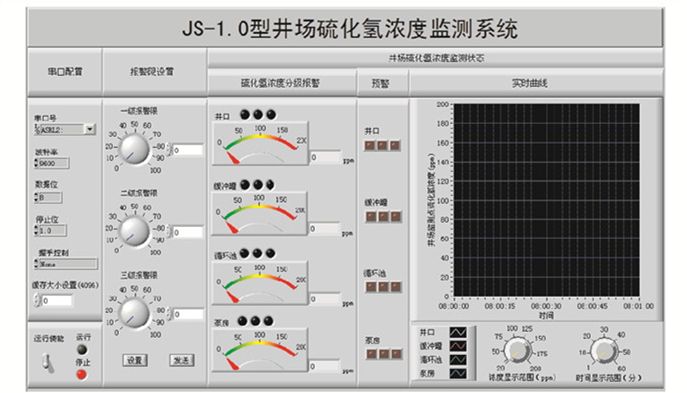Toggle the 运行使能 switch

click(48, 363)
